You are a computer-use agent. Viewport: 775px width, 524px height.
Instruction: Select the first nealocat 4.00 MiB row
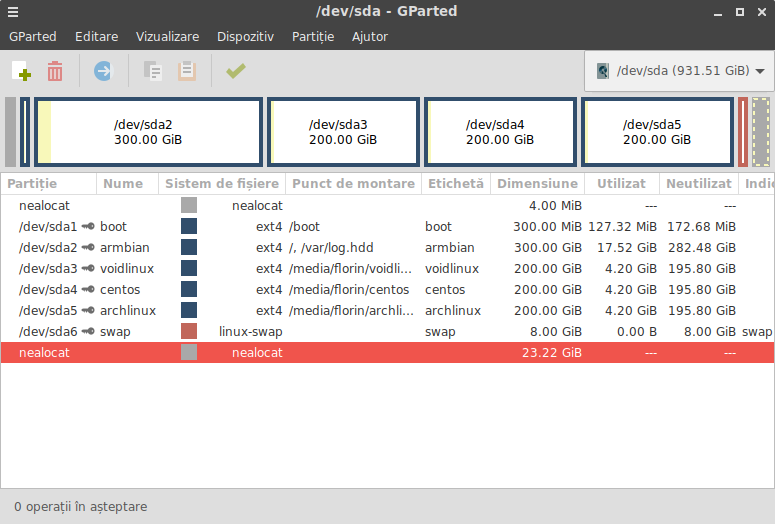[387, 205]
